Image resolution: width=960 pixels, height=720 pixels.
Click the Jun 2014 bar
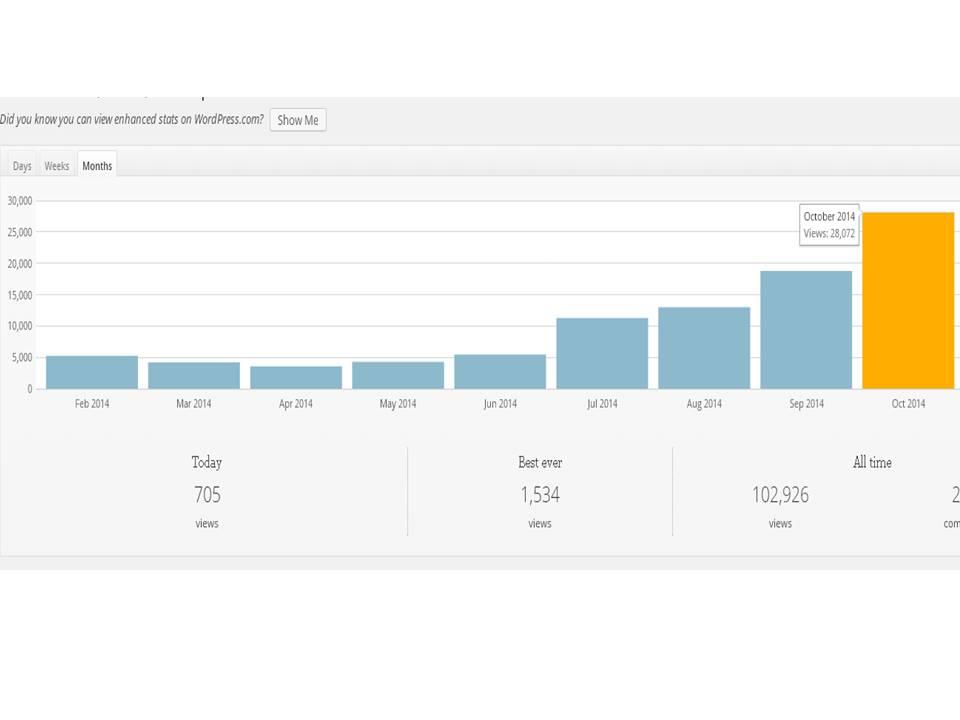[500, 372]
